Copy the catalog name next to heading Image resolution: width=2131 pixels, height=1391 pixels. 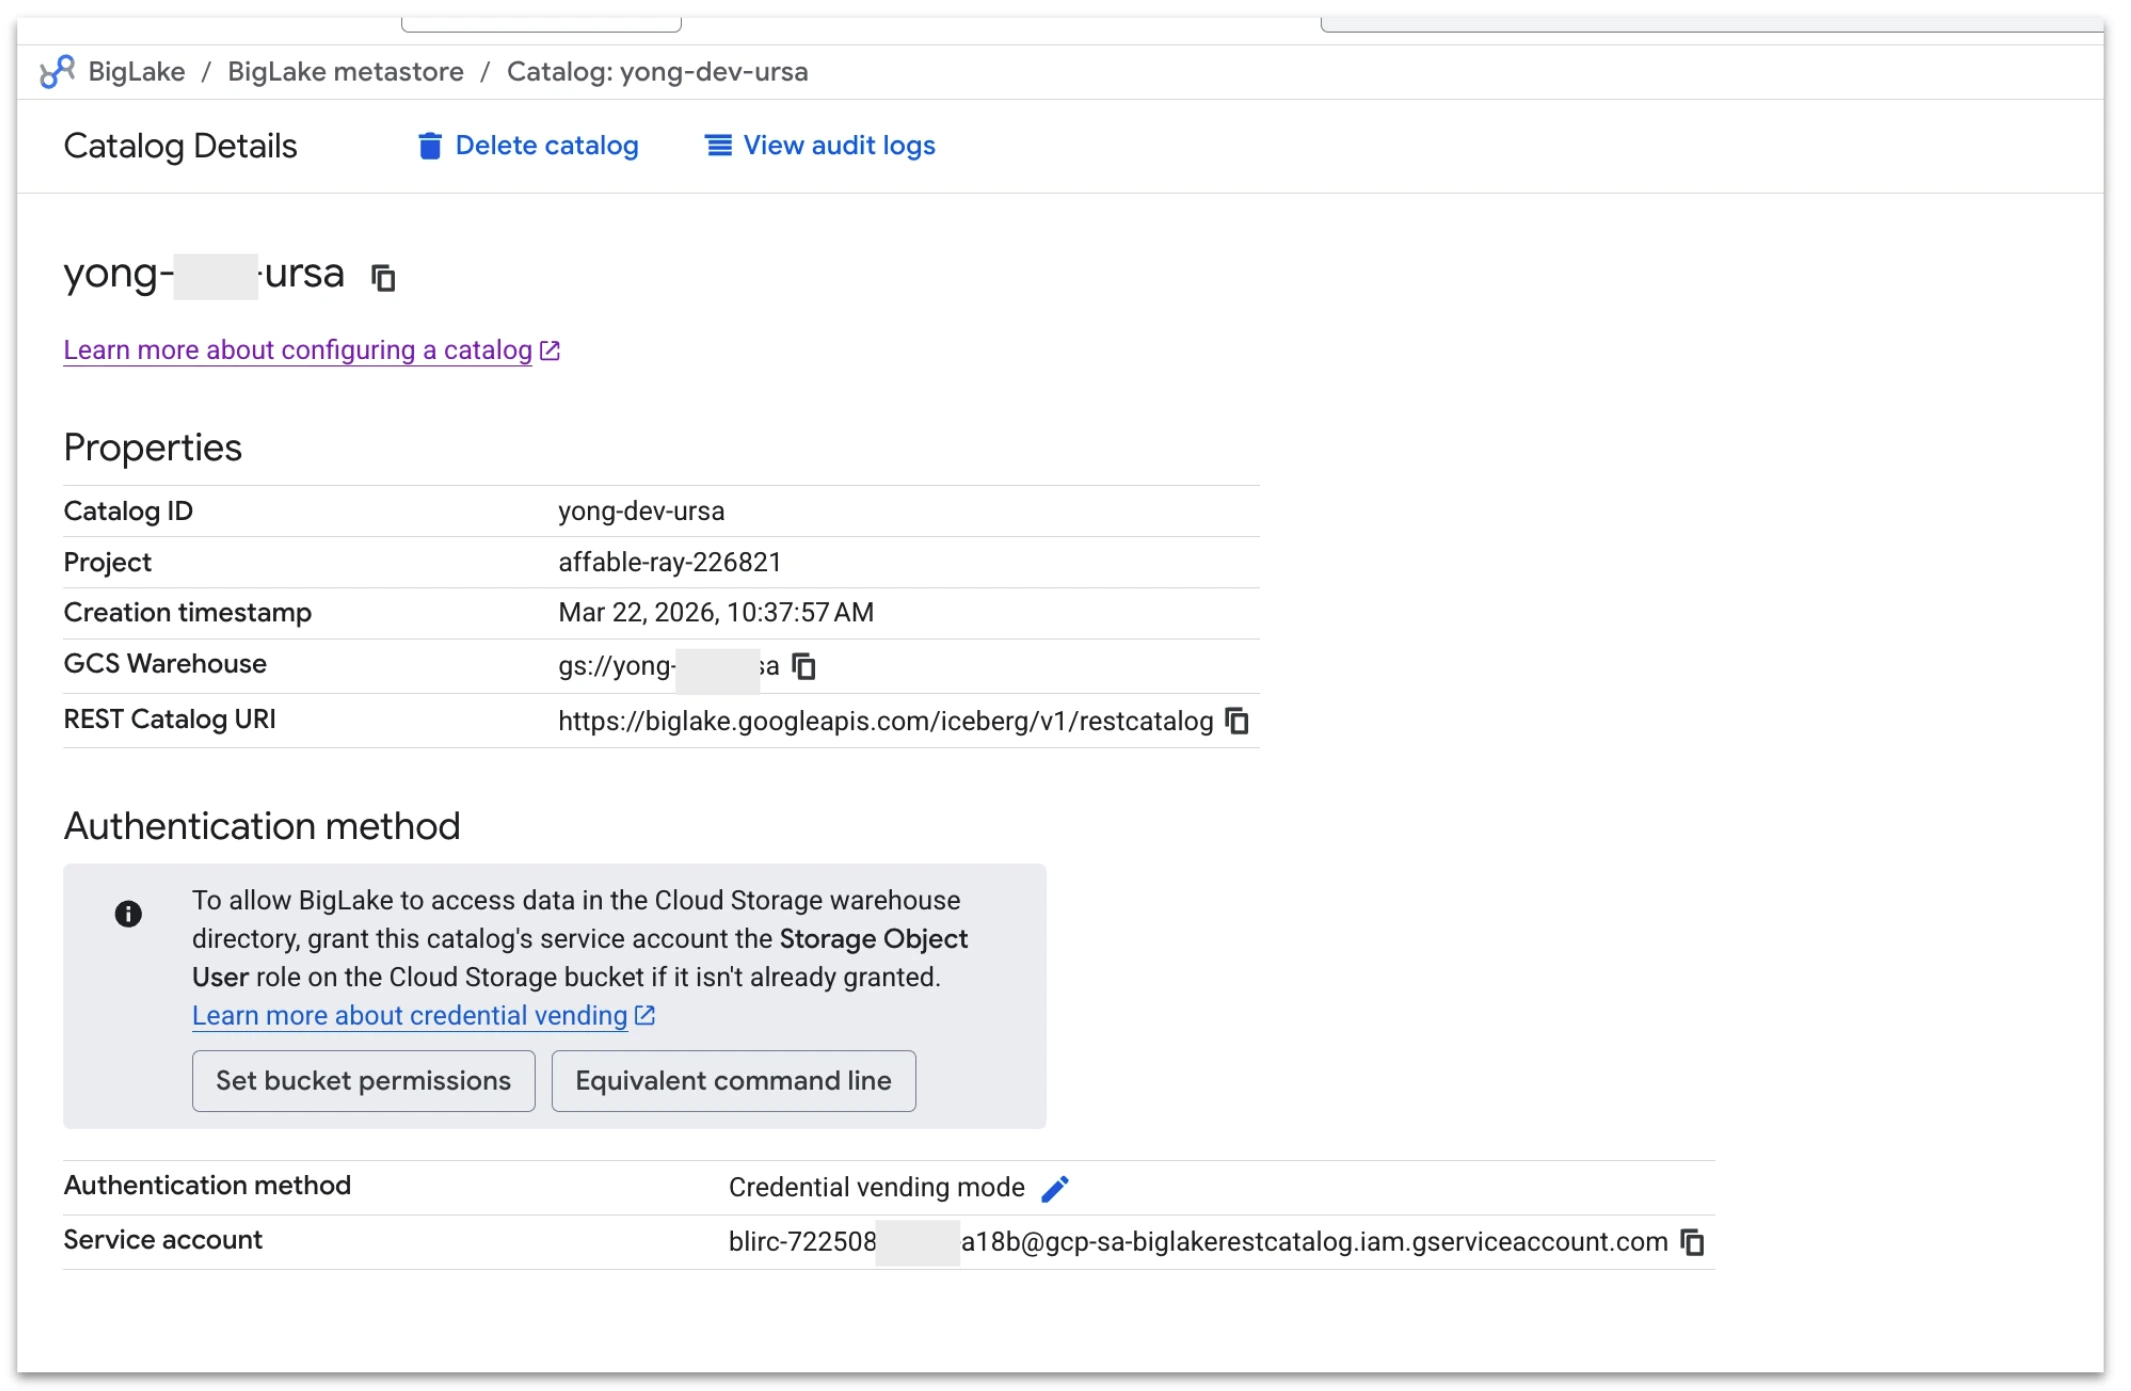(383, 278)
